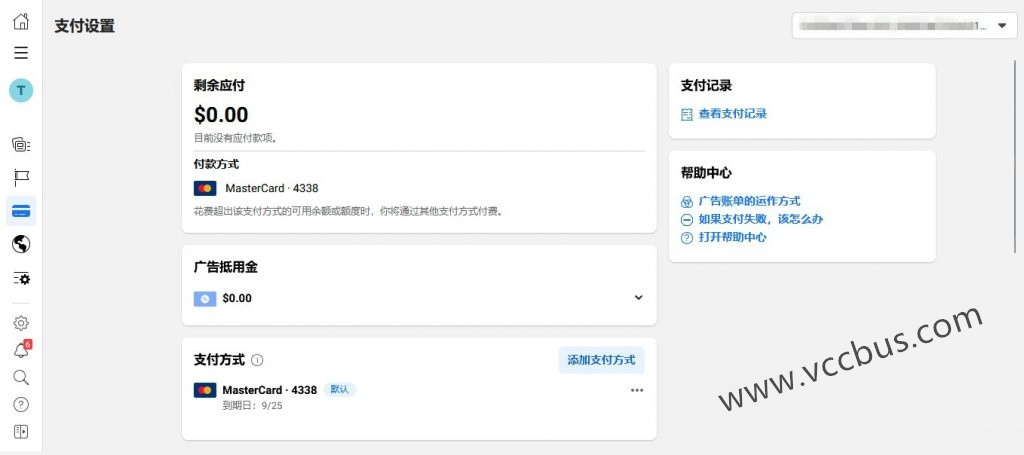1024x455 pixels.
Task: Open notifications bell with red badge
Action: click(21, 350)
